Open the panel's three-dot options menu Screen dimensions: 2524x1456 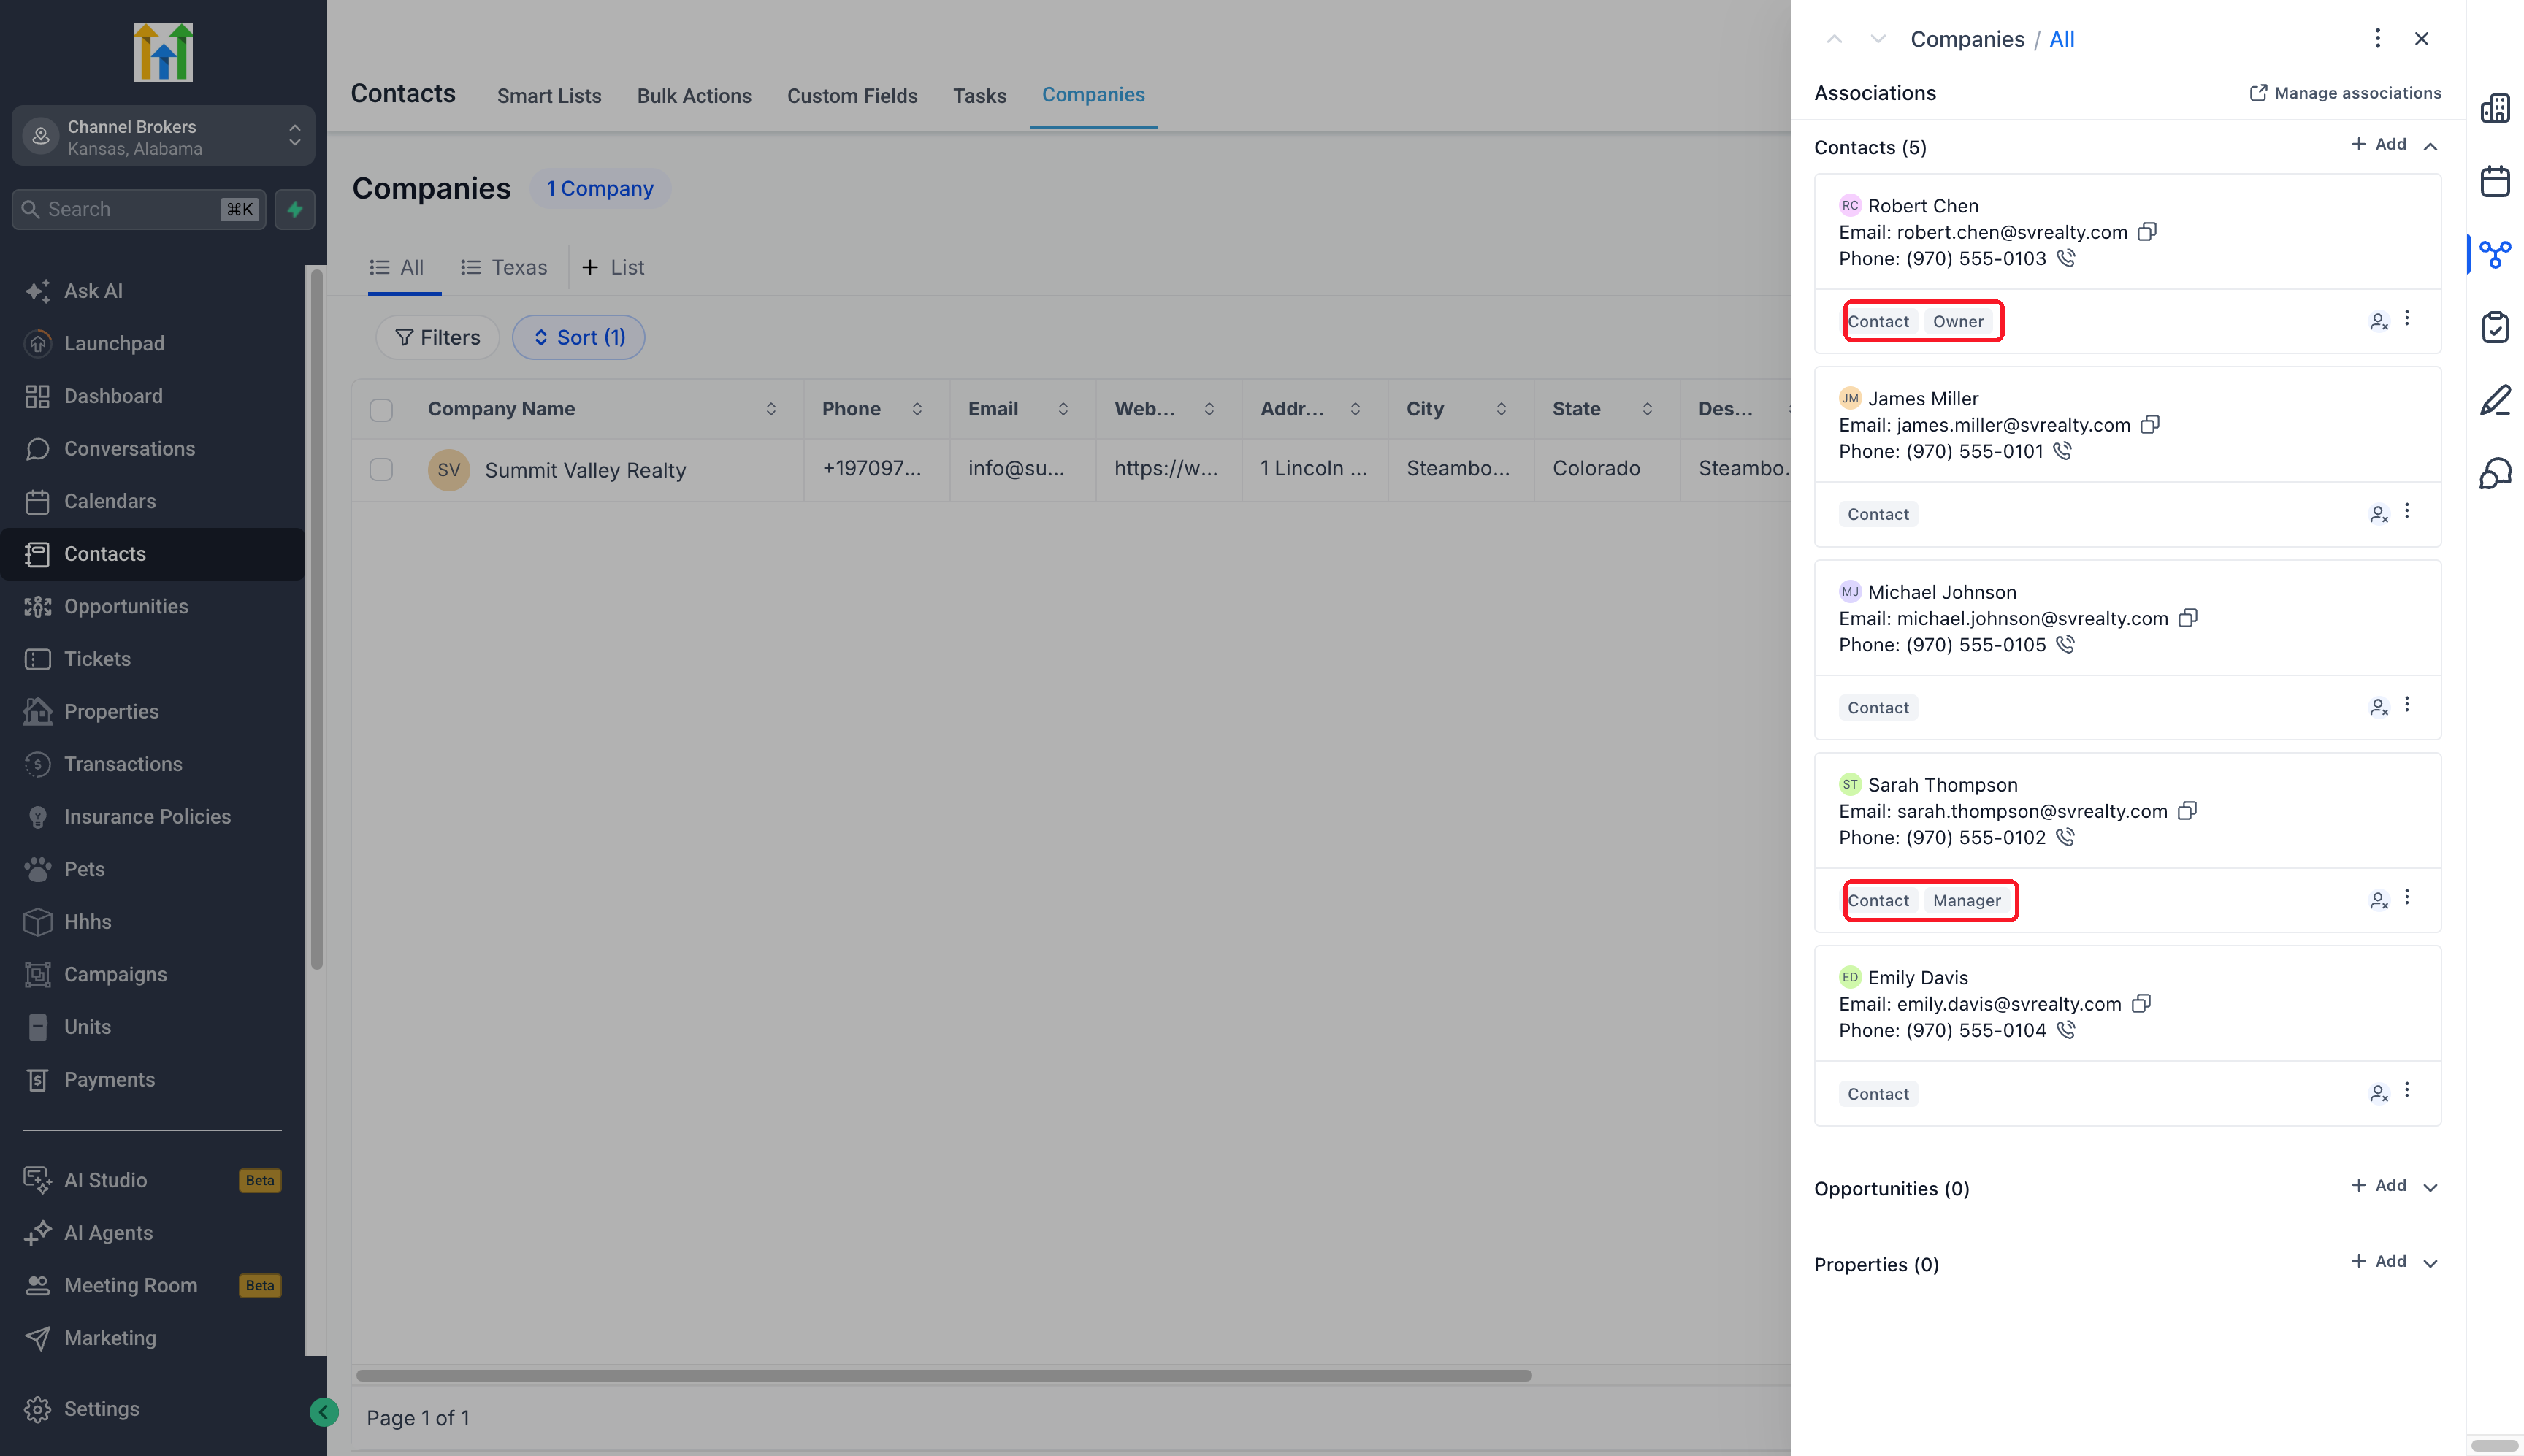click(x=2378, y=38)
